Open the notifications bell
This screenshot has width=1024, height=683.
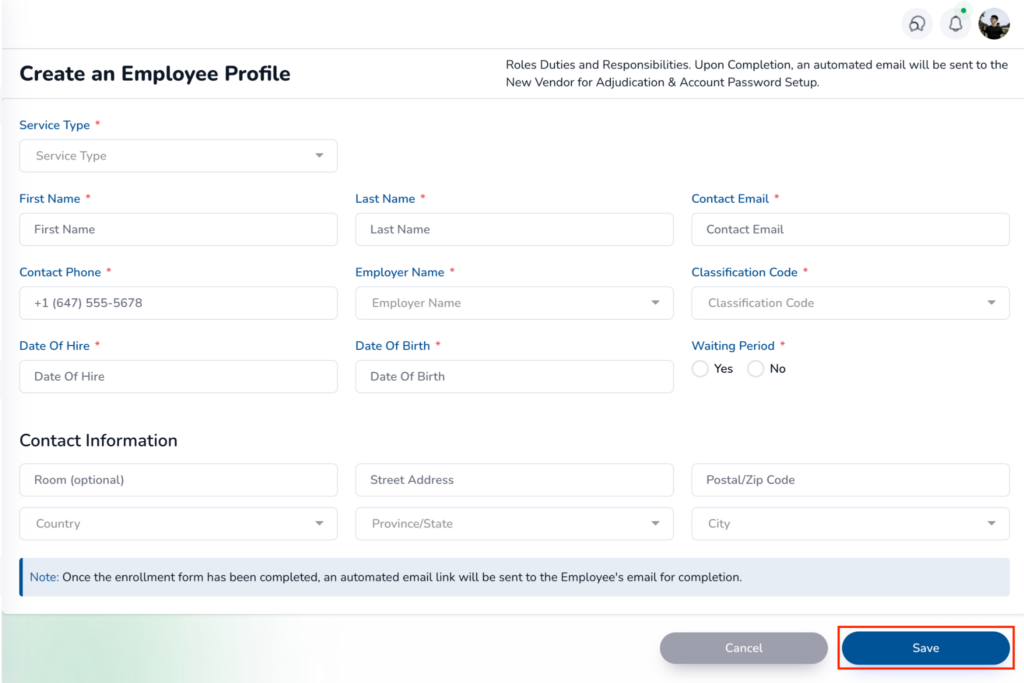click(x=955, y=24)
